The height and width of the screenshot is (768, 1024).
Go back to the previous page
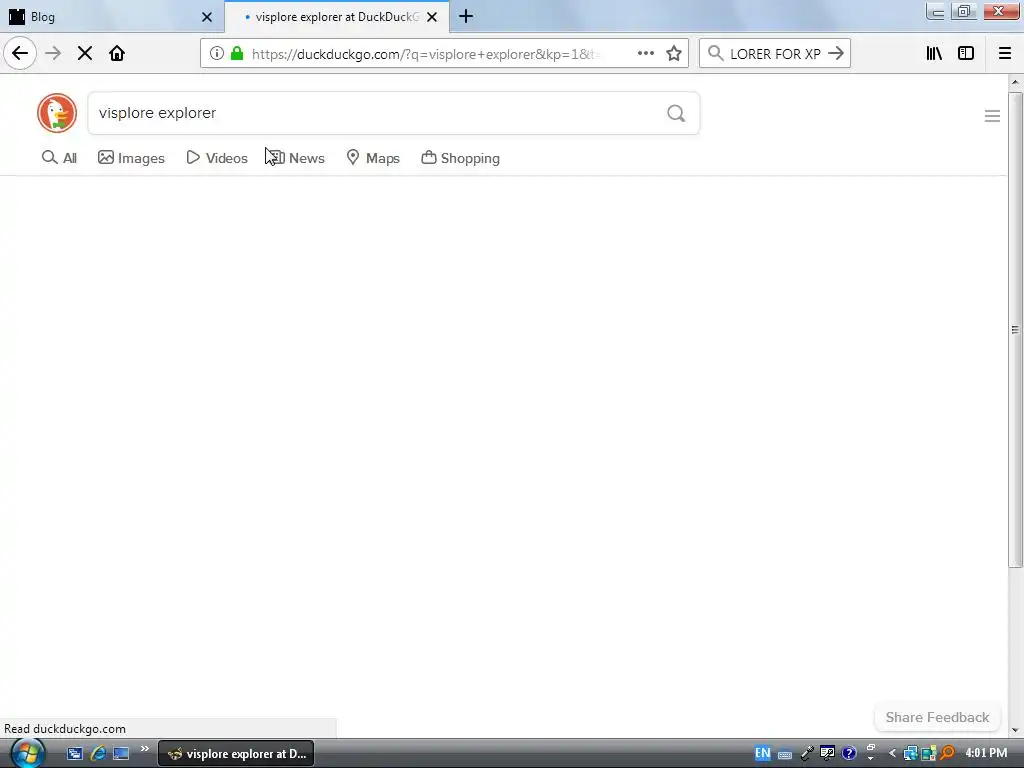(x=20, y=54)
